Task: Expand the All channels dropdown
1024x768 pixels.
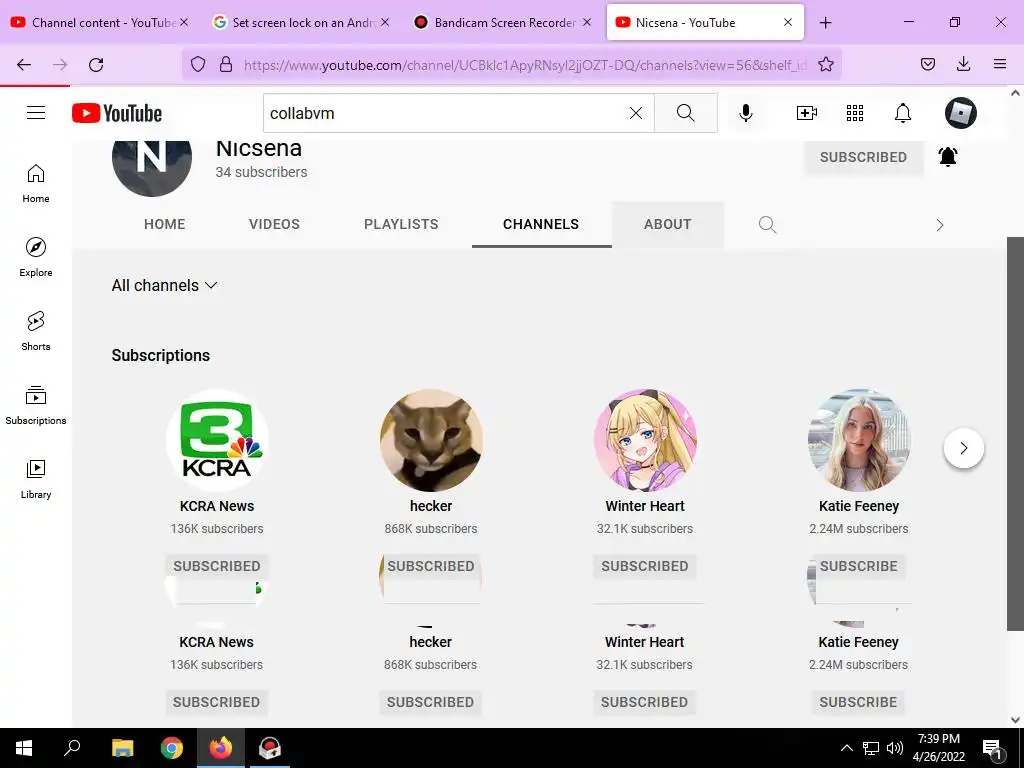Action: coord(164,285)
